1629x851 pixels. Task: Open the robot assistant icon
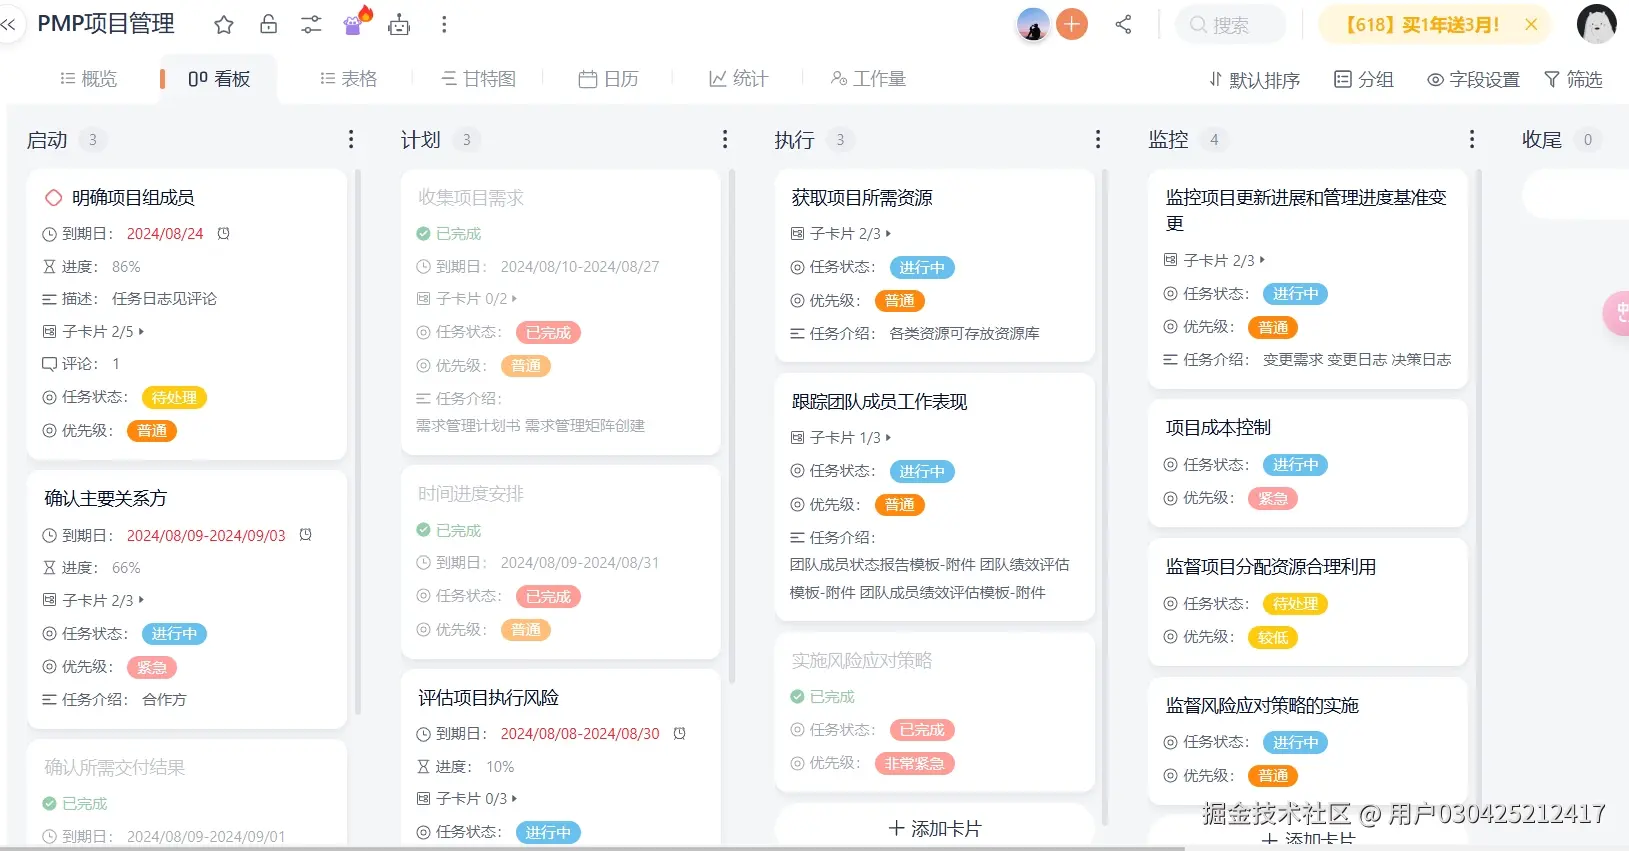[x=399, y=25]
